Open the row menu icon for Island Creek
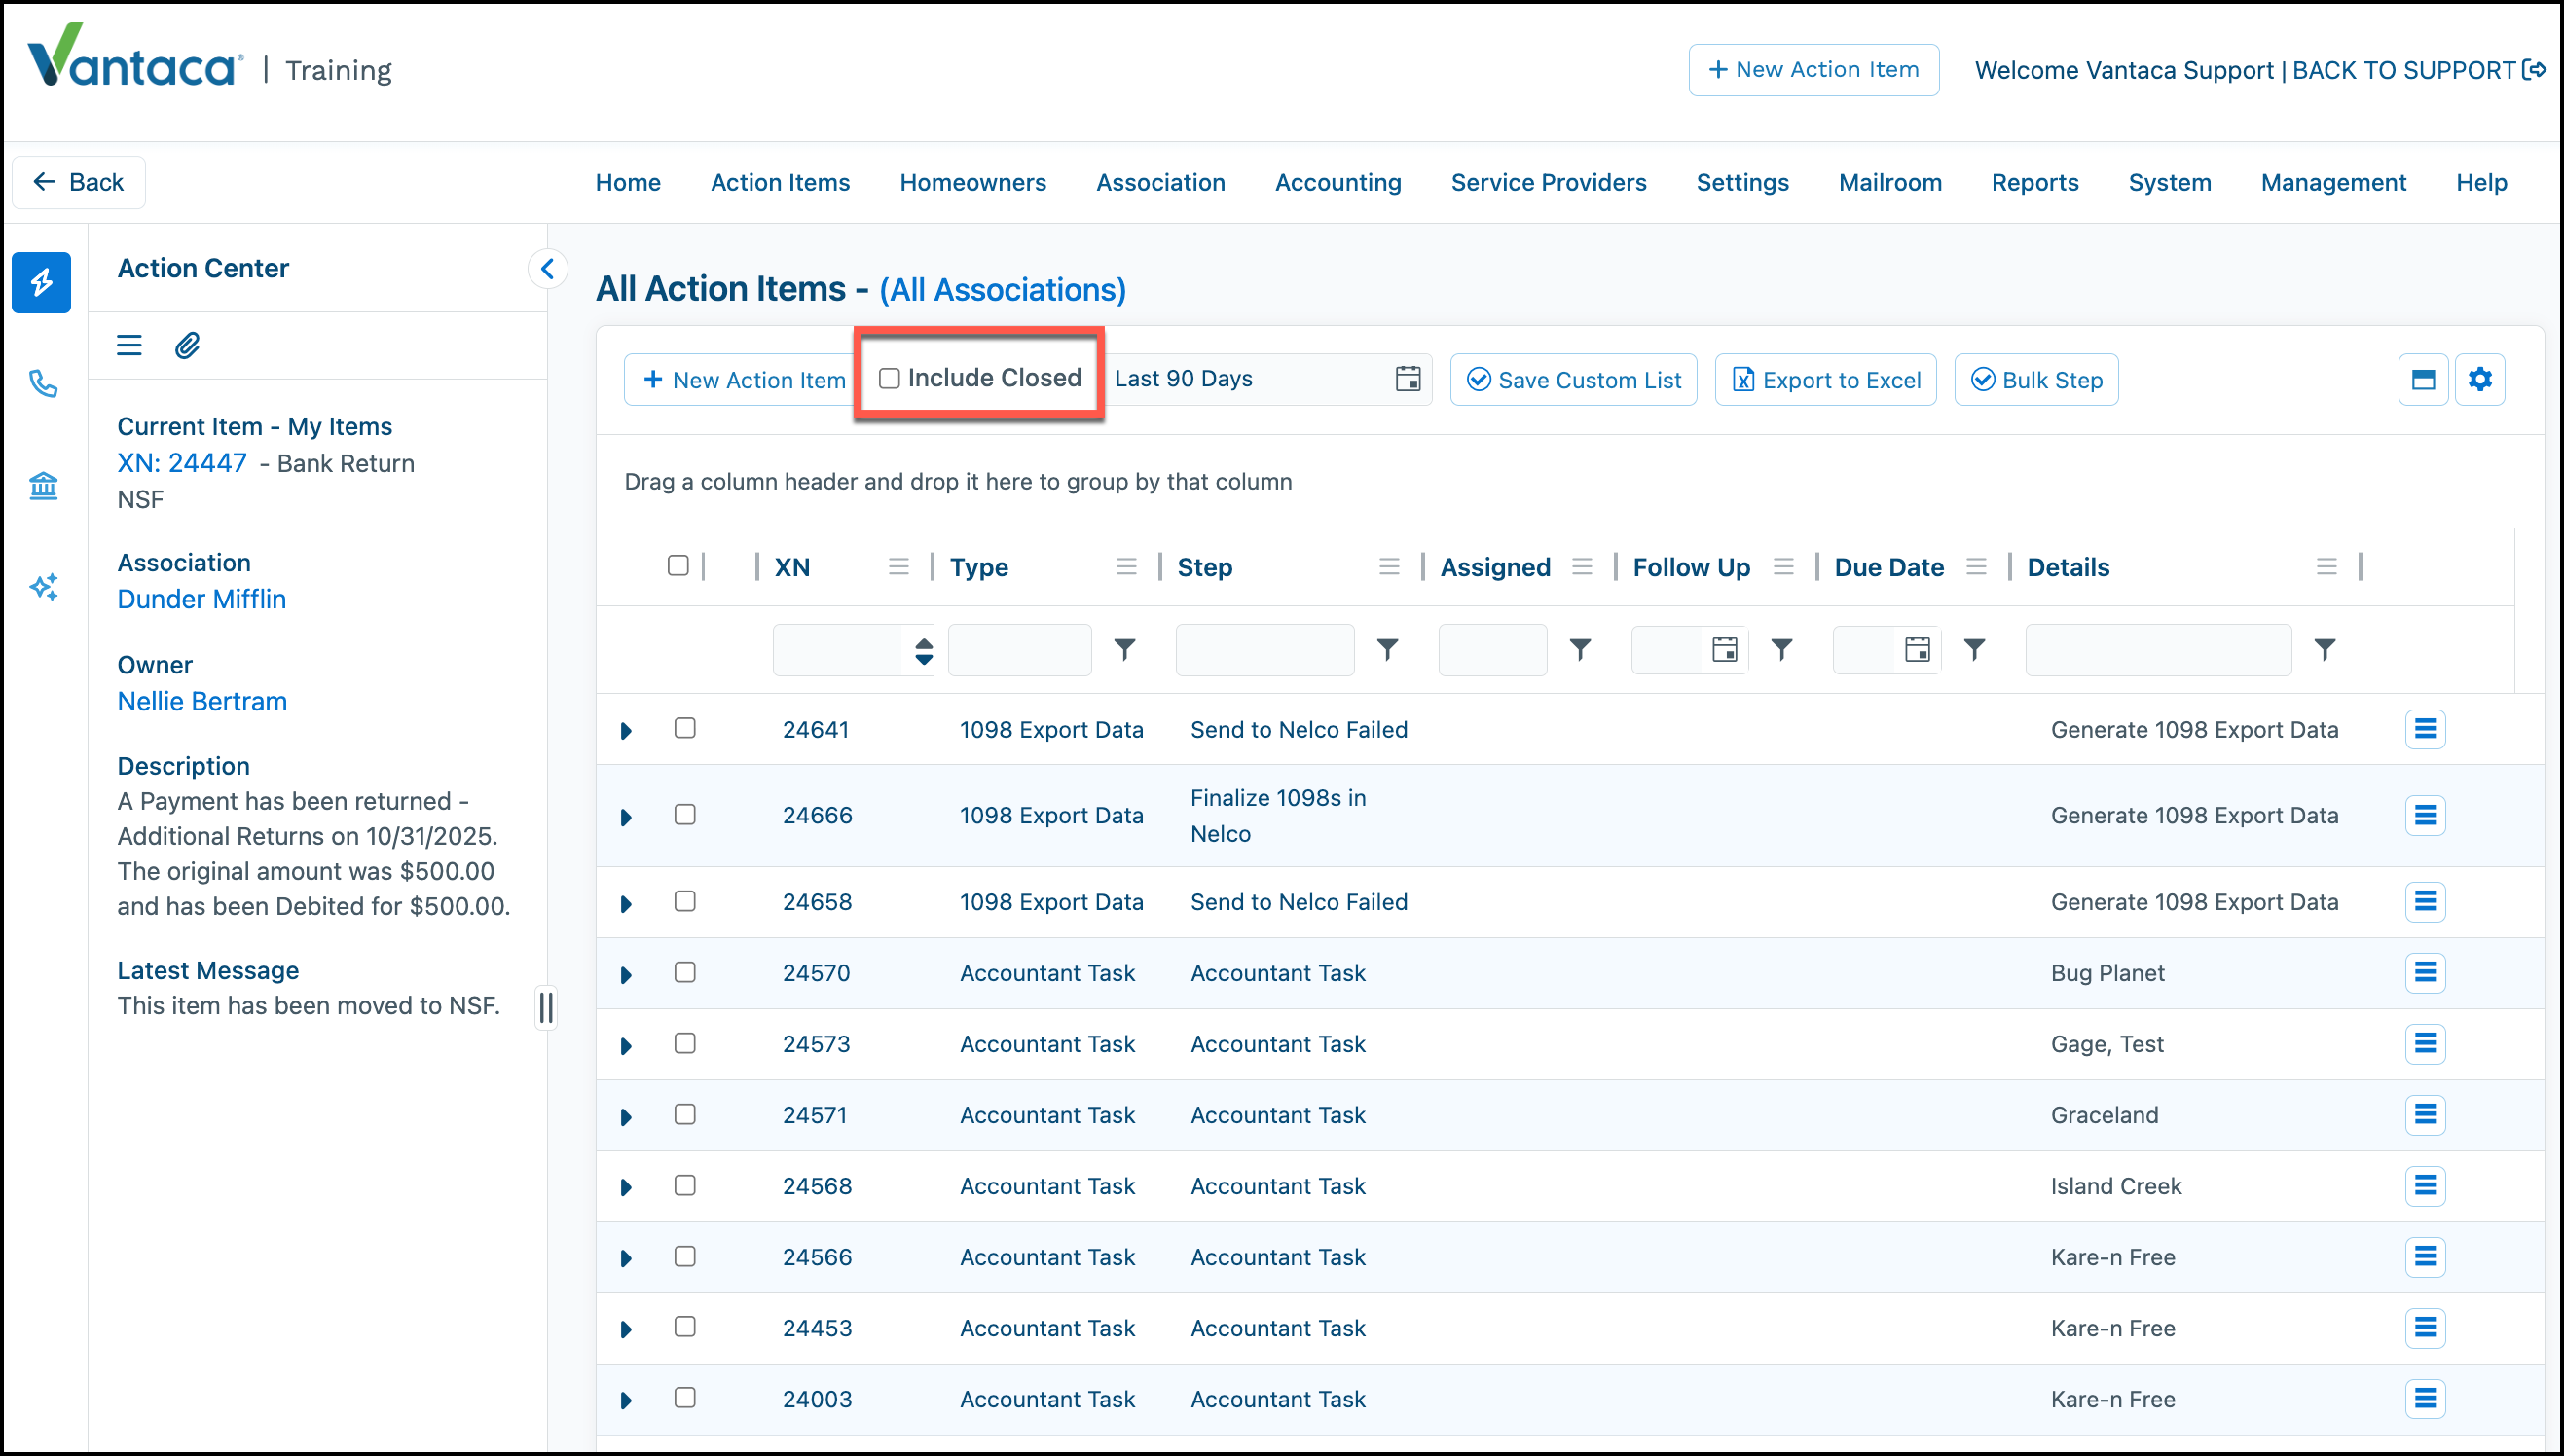Screen dimensions: 2564x1456 pyautogui.click(x=2425, y=1186)
